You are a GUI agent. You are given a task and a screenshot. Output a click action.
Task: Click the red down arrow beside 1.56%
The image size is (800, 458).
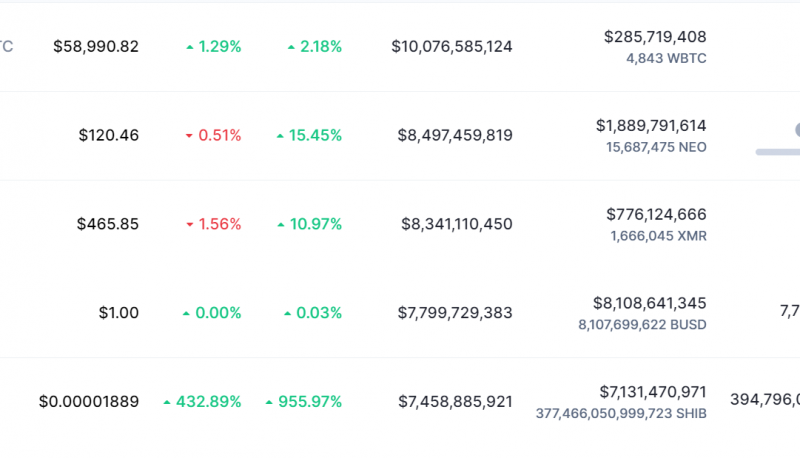[x=189, y=224]
